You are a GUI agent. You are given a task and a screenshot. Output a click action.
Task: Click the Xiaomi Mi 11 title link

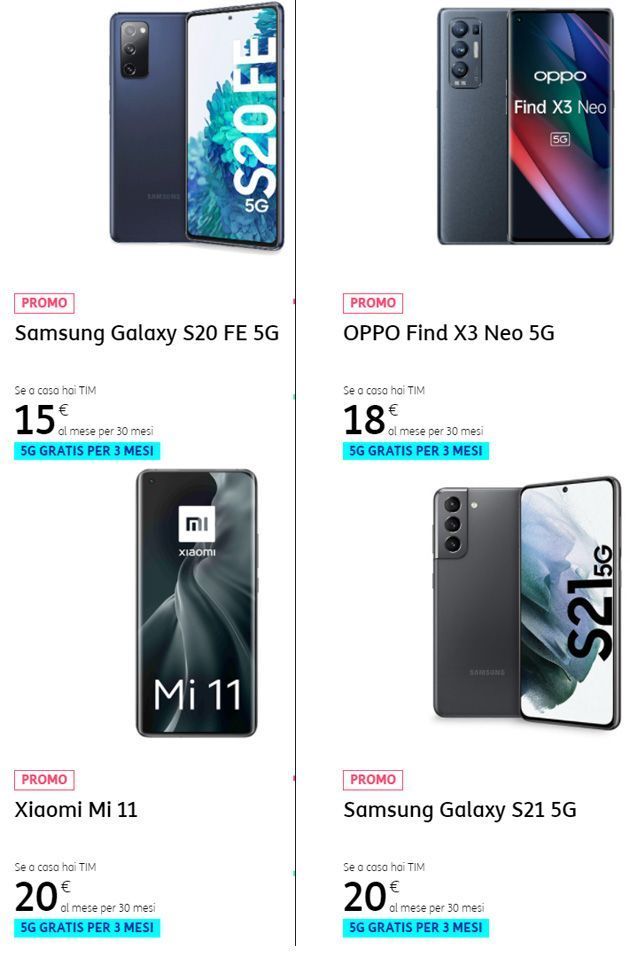click(x=76, y=810)
